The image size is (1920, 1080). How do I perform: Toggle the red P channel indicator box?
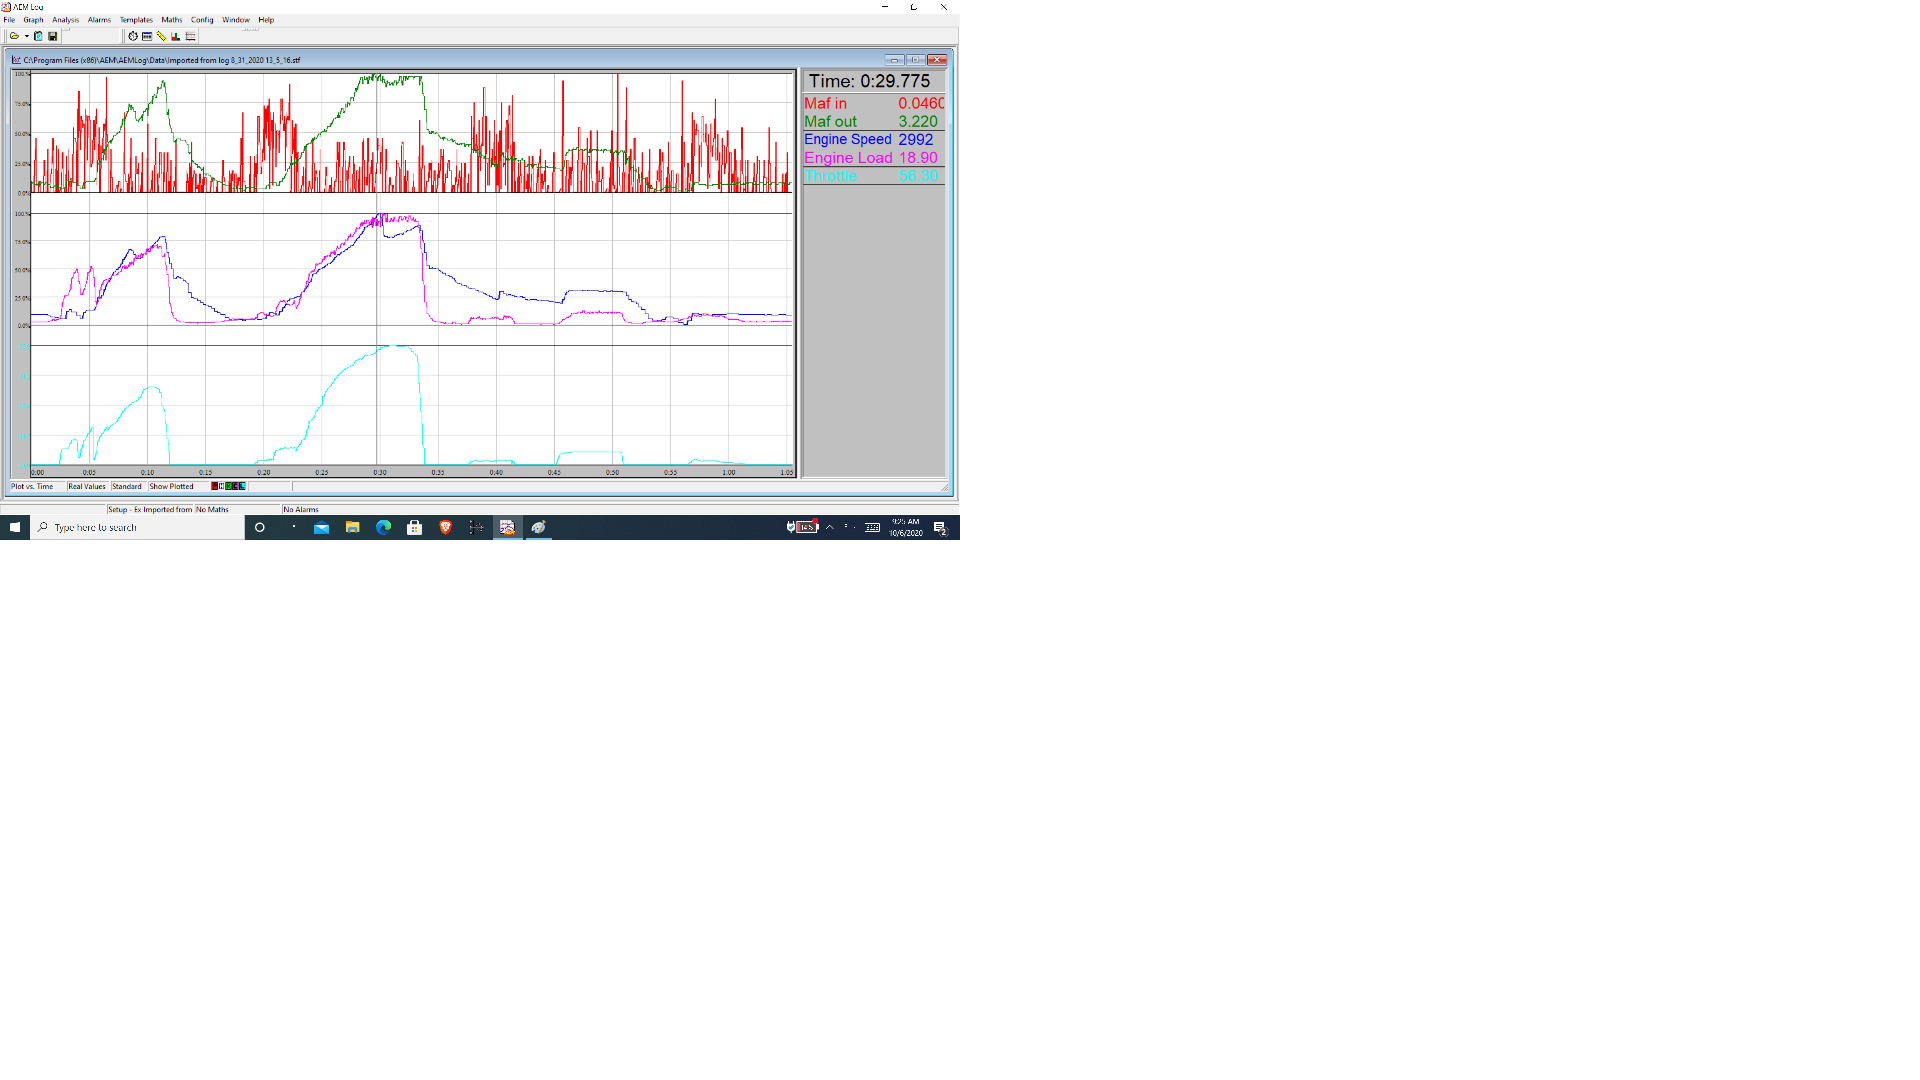[x=215, y=486]
